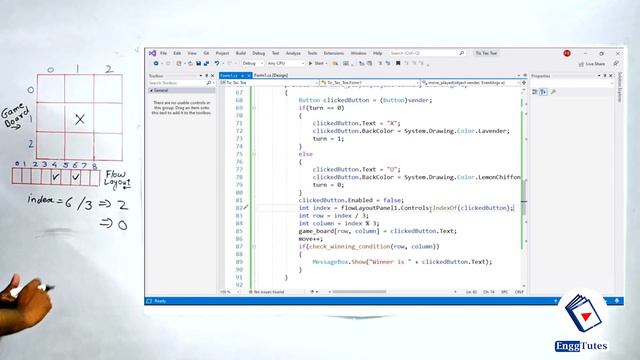Open the Solution Explorer side tab
Image resolution: width=640 pixels, height=360 pixels.
620,87
